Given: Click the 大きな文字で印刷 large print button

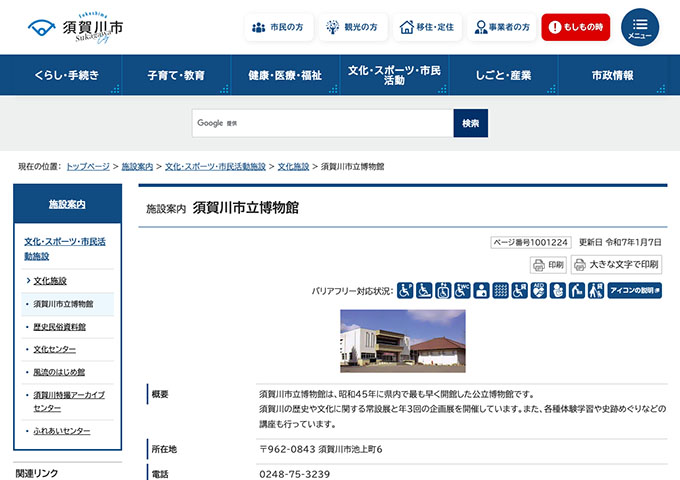Looking at the screenshot, I should 616,264.
